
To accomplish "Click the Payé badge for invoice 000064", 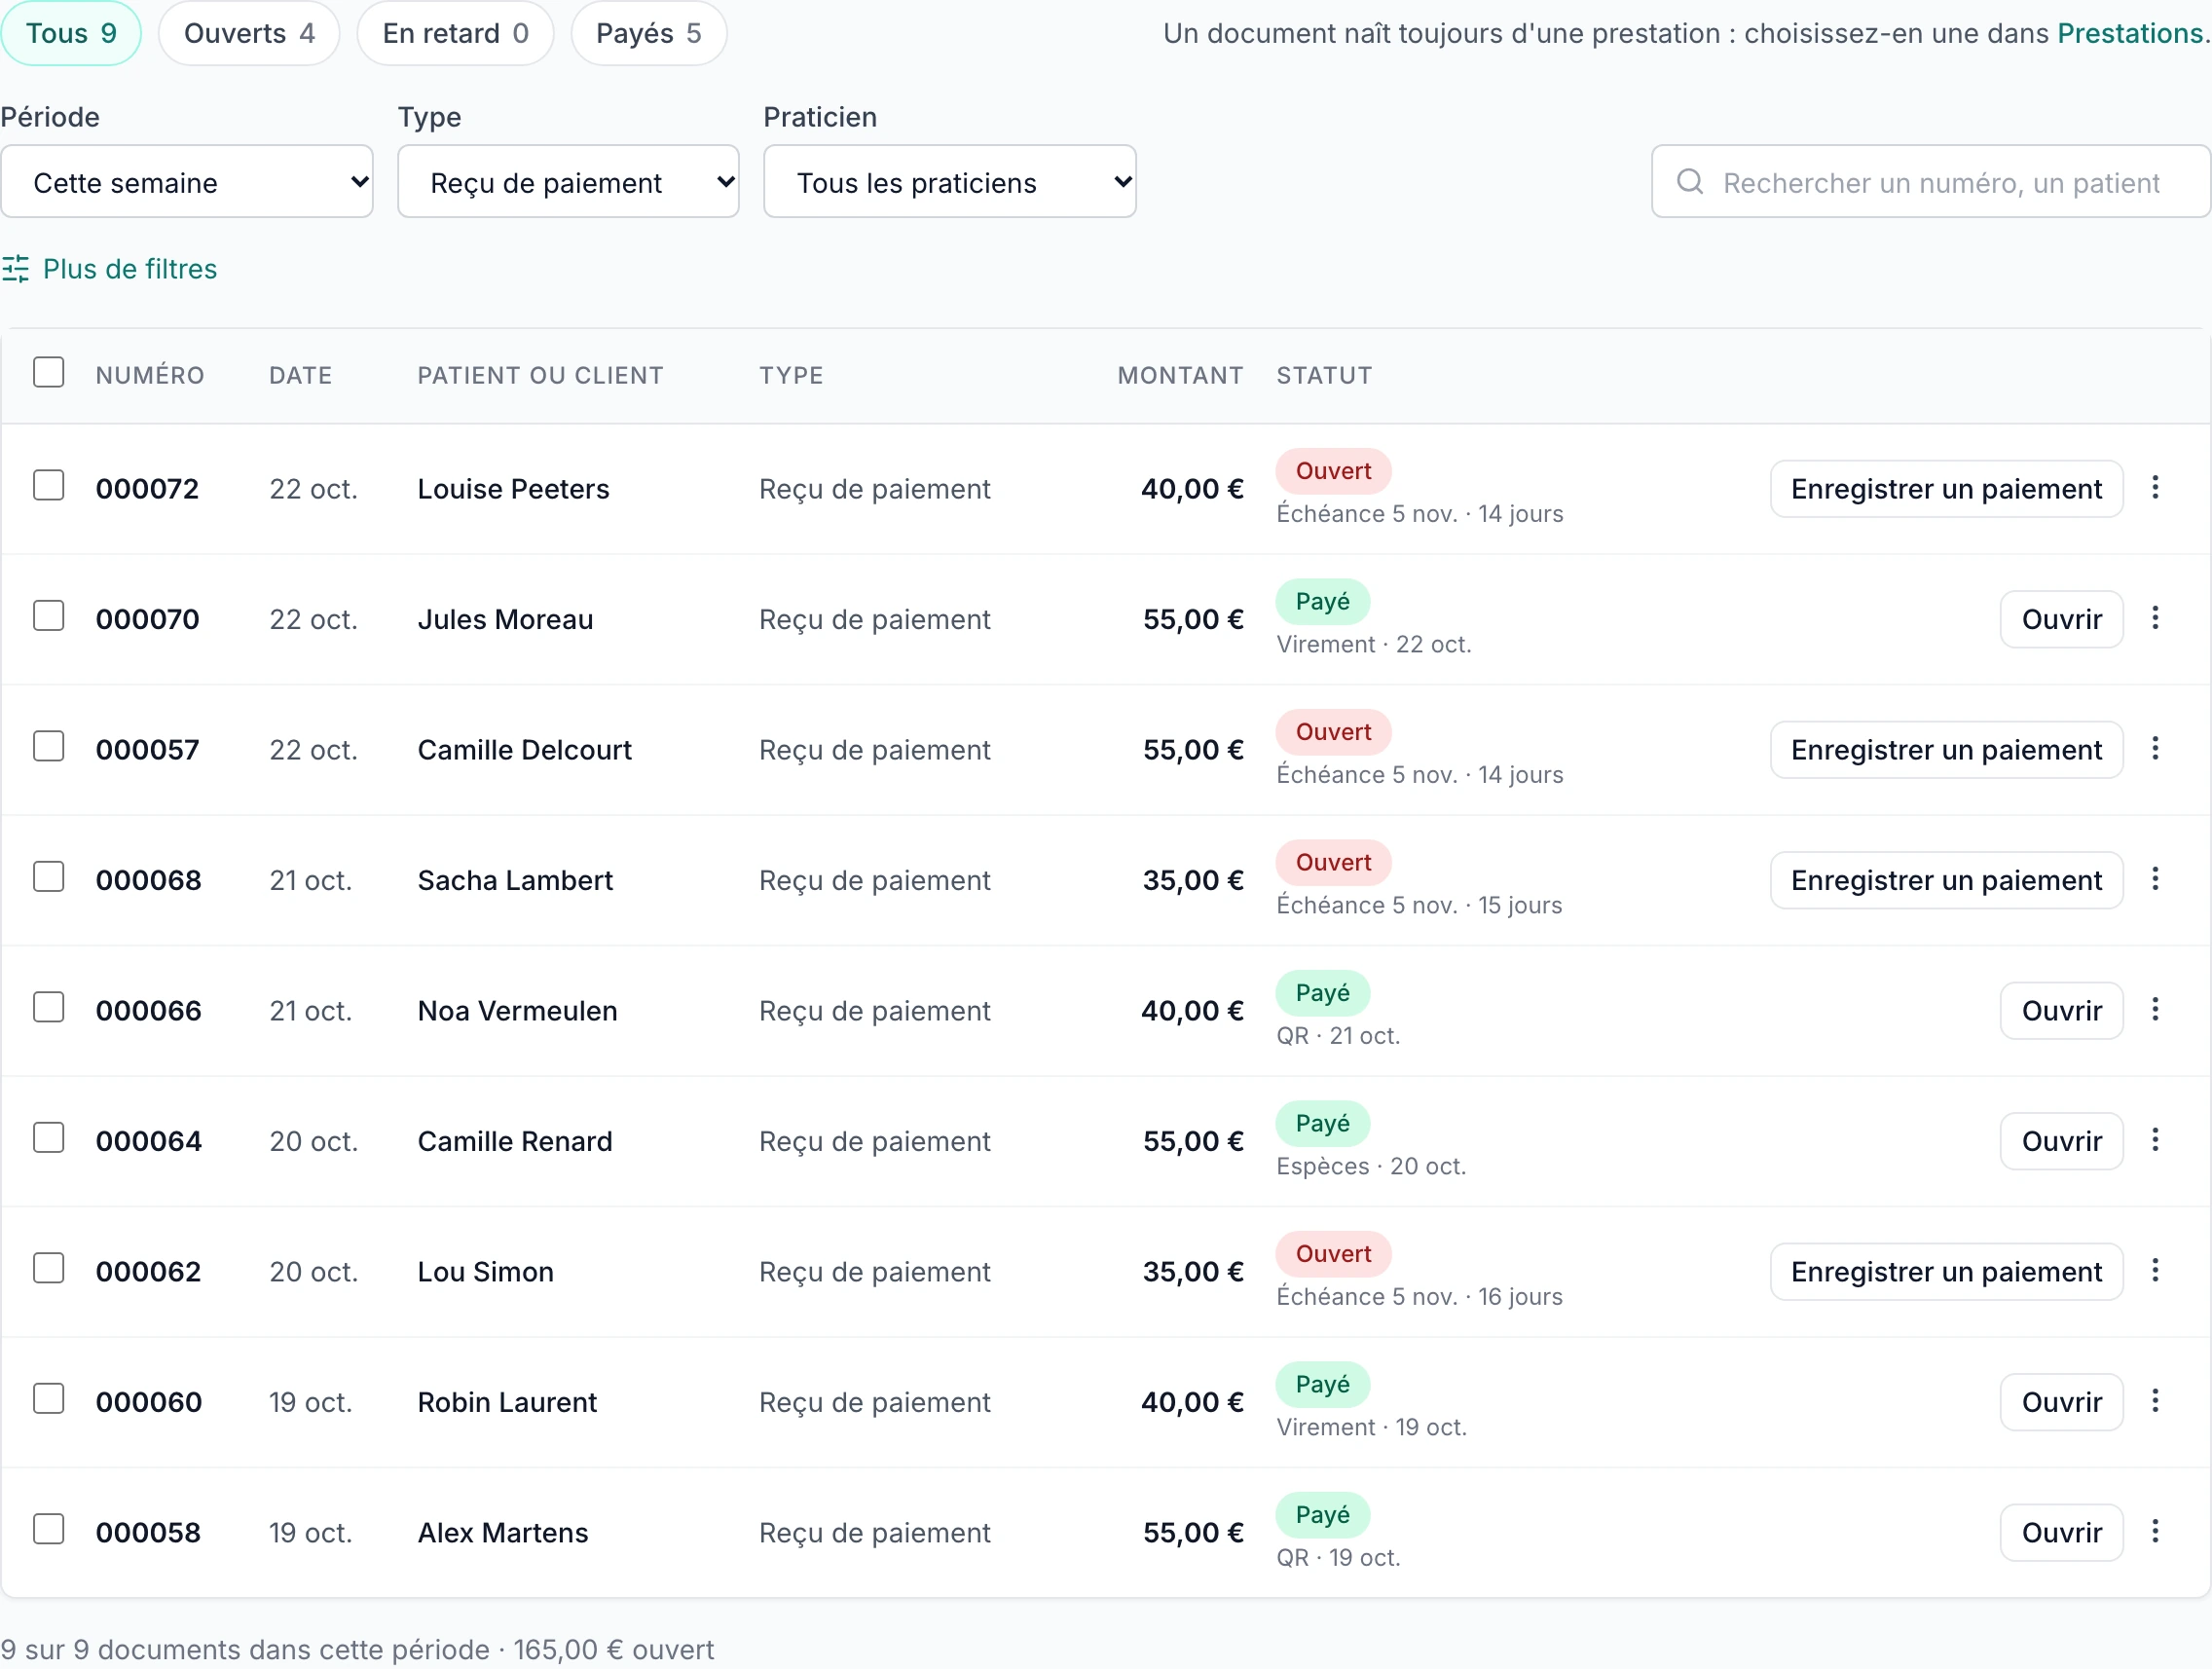I will click(x=1322, y=1123).
